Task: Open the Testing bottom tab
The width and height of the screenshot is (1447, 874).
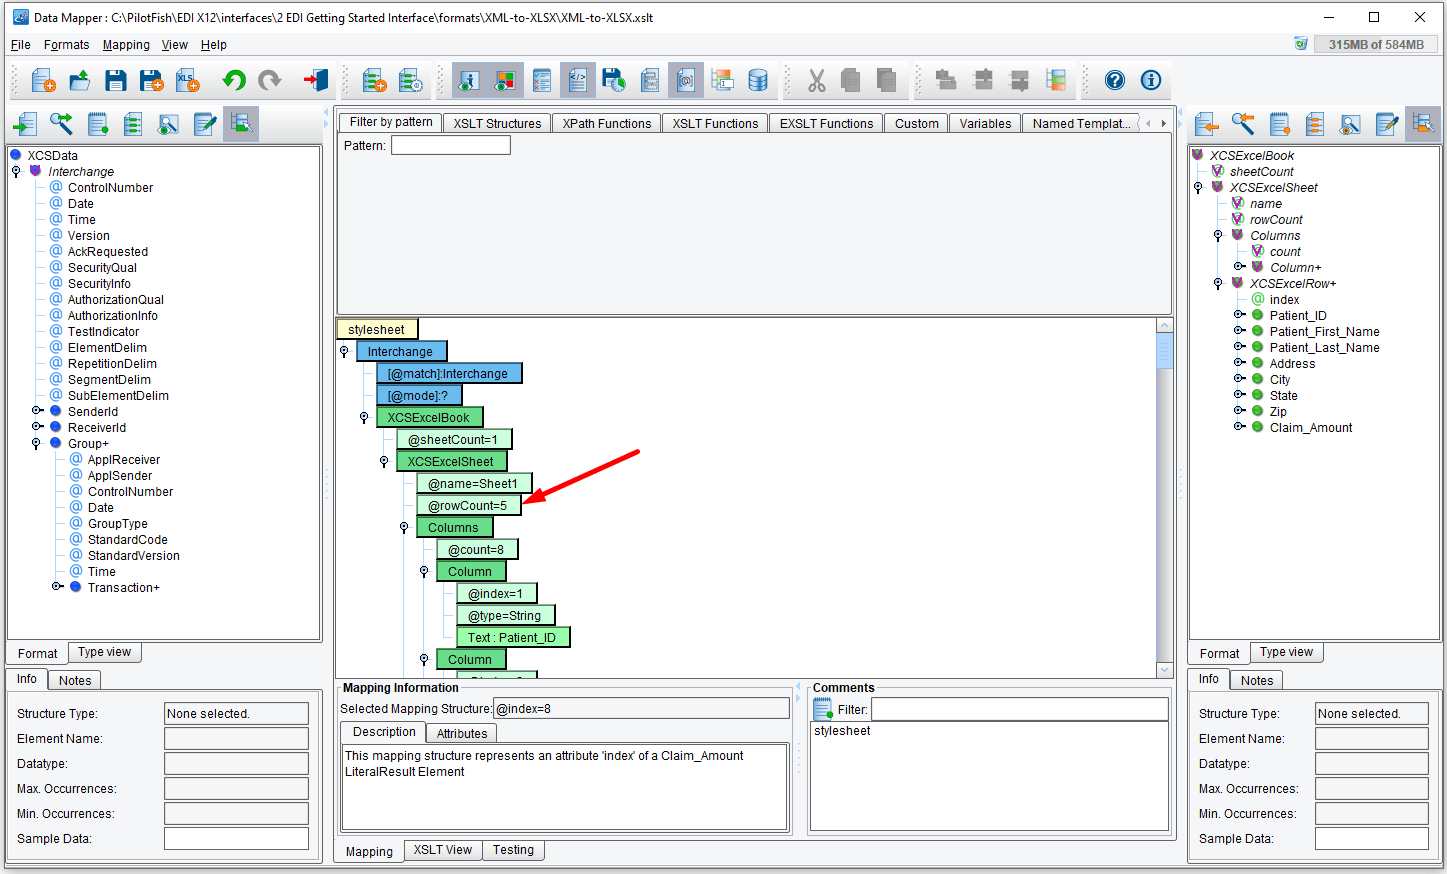Action: pos(513,850)
